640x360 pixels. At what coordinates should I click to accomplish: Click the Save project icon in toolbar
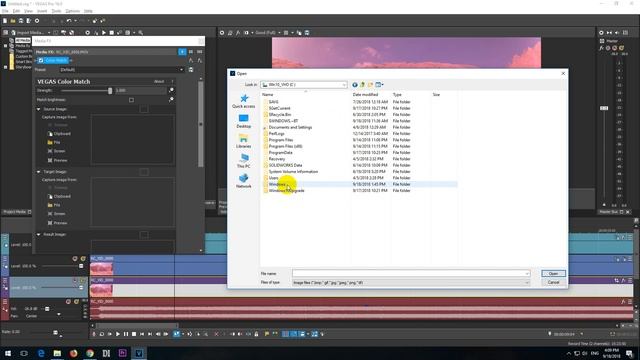point(21,21)
